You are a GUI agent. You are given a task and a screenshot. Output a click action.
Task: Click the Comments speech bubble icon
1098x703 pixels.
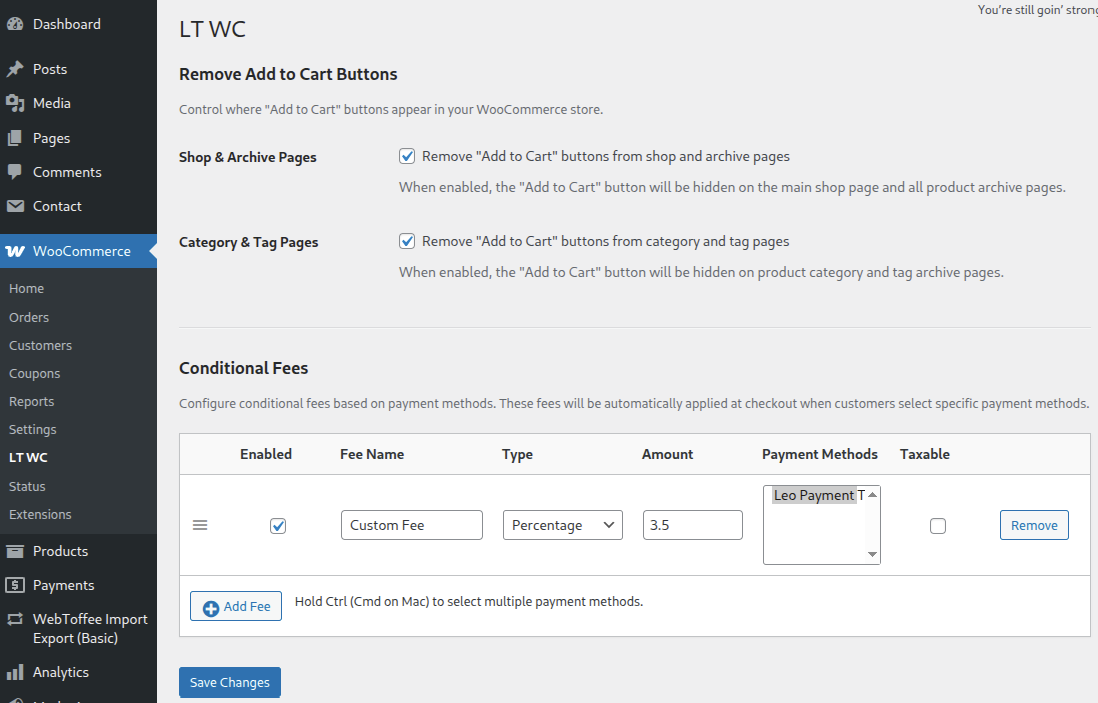coord(17,171)
